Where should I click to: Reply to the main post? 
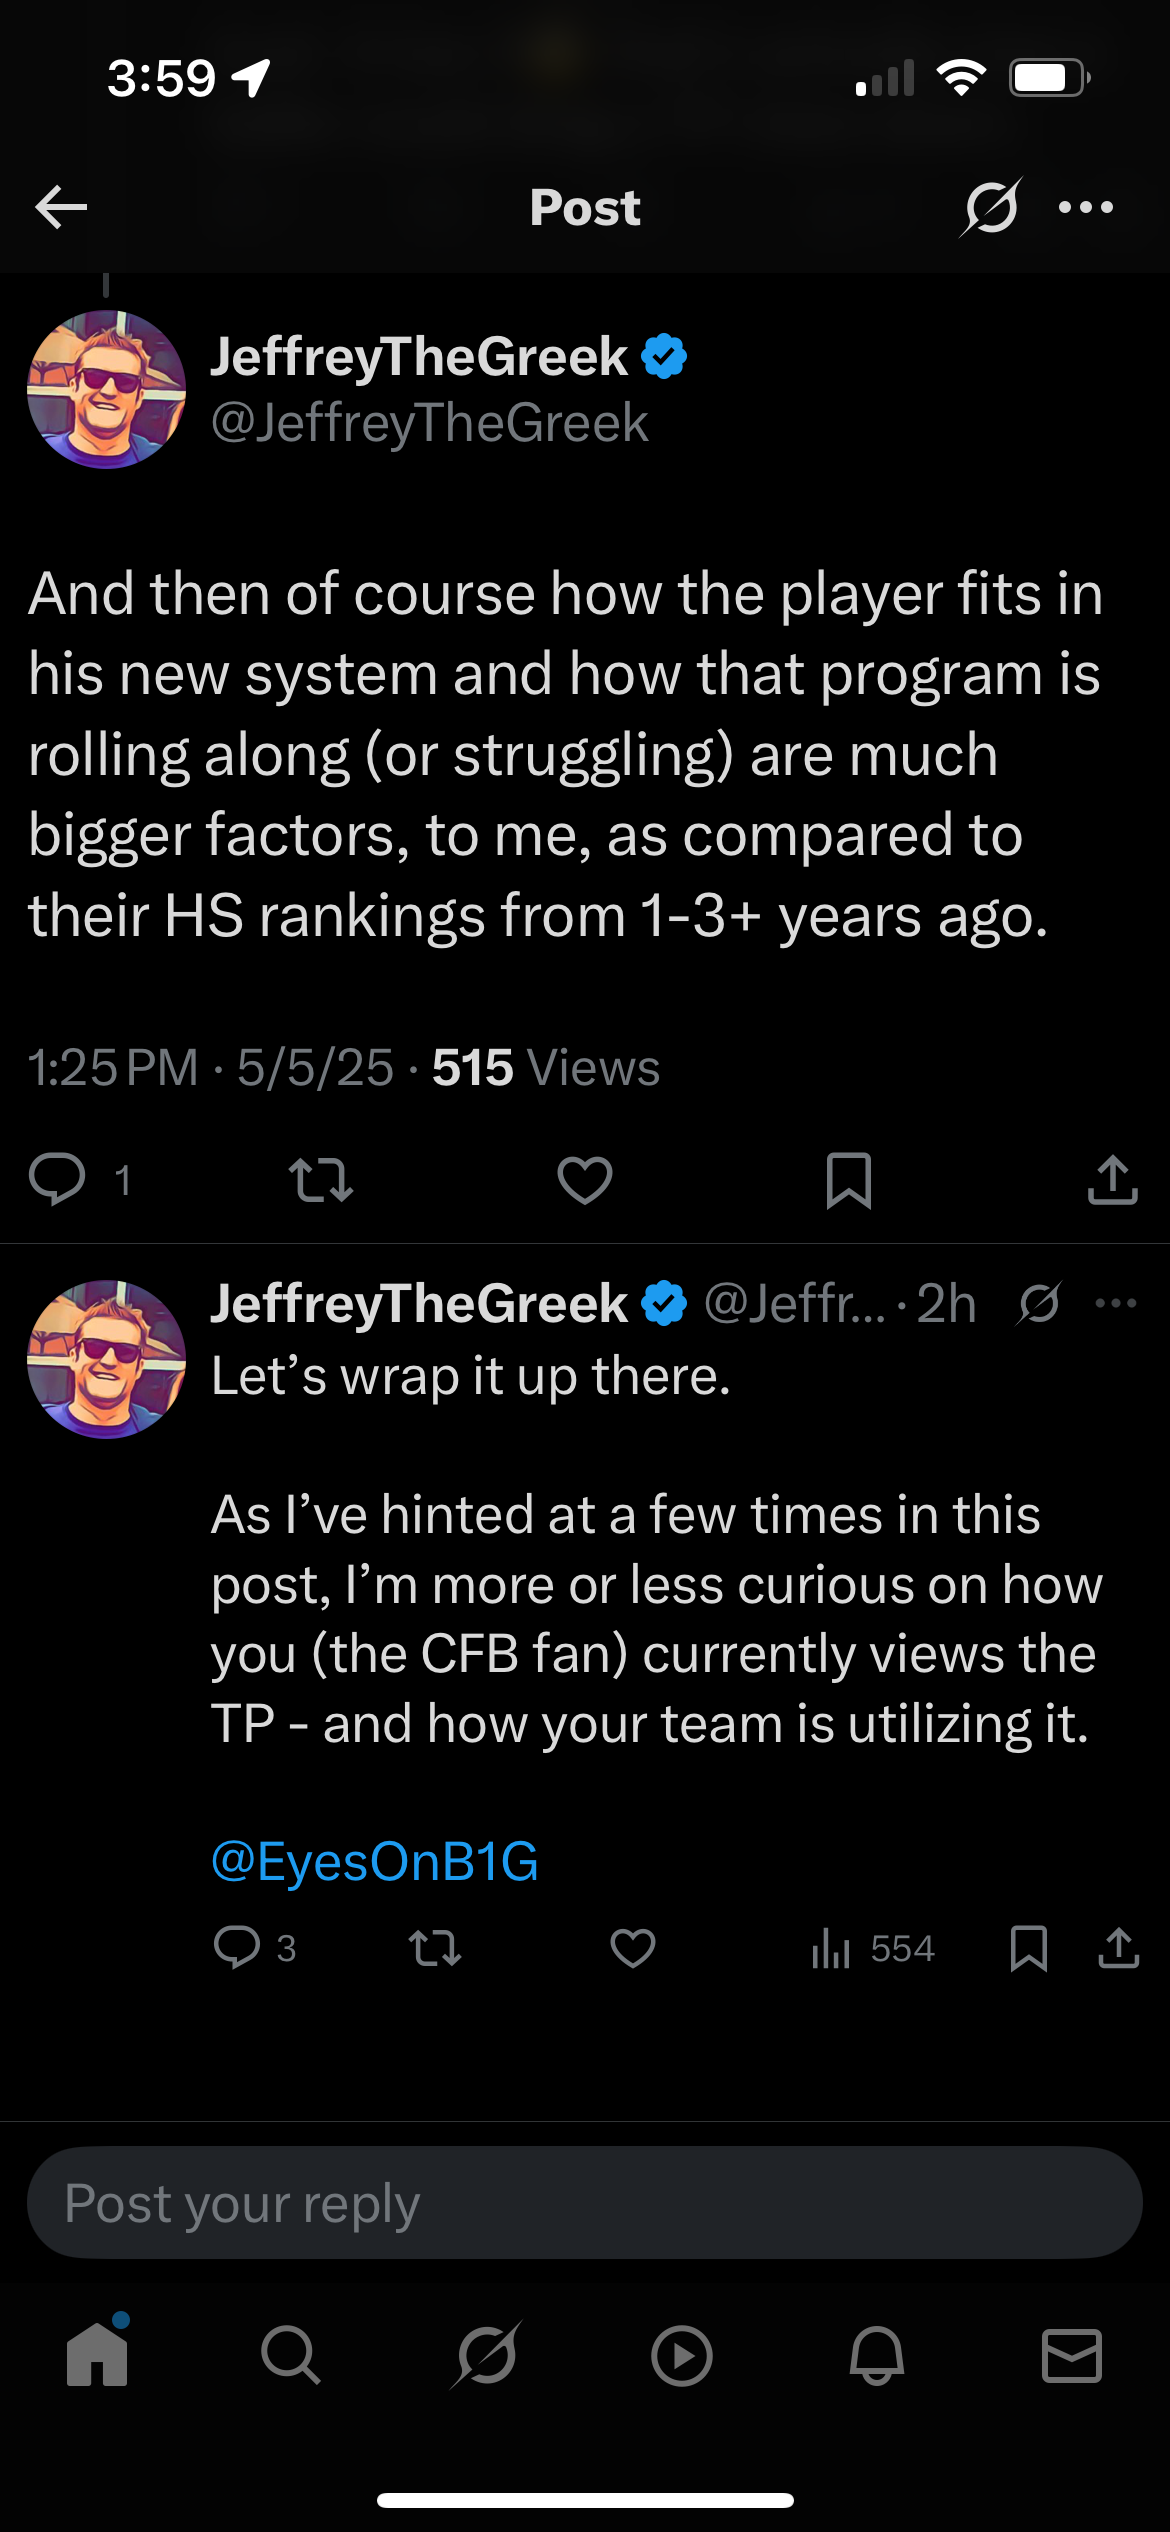(x=57, y=1179)
